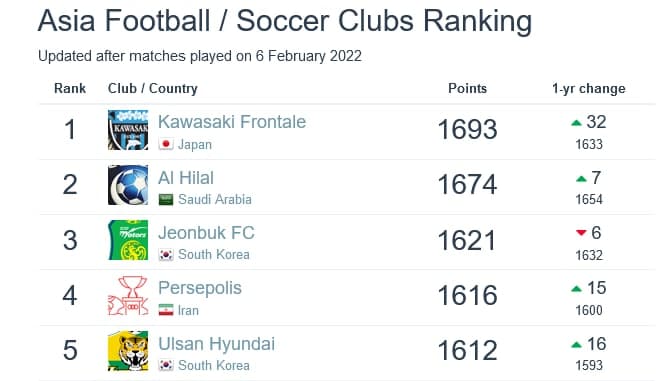Open the Jeonbuk FC club page
Viewport: 663px width, 381px height.
(206, 233)
